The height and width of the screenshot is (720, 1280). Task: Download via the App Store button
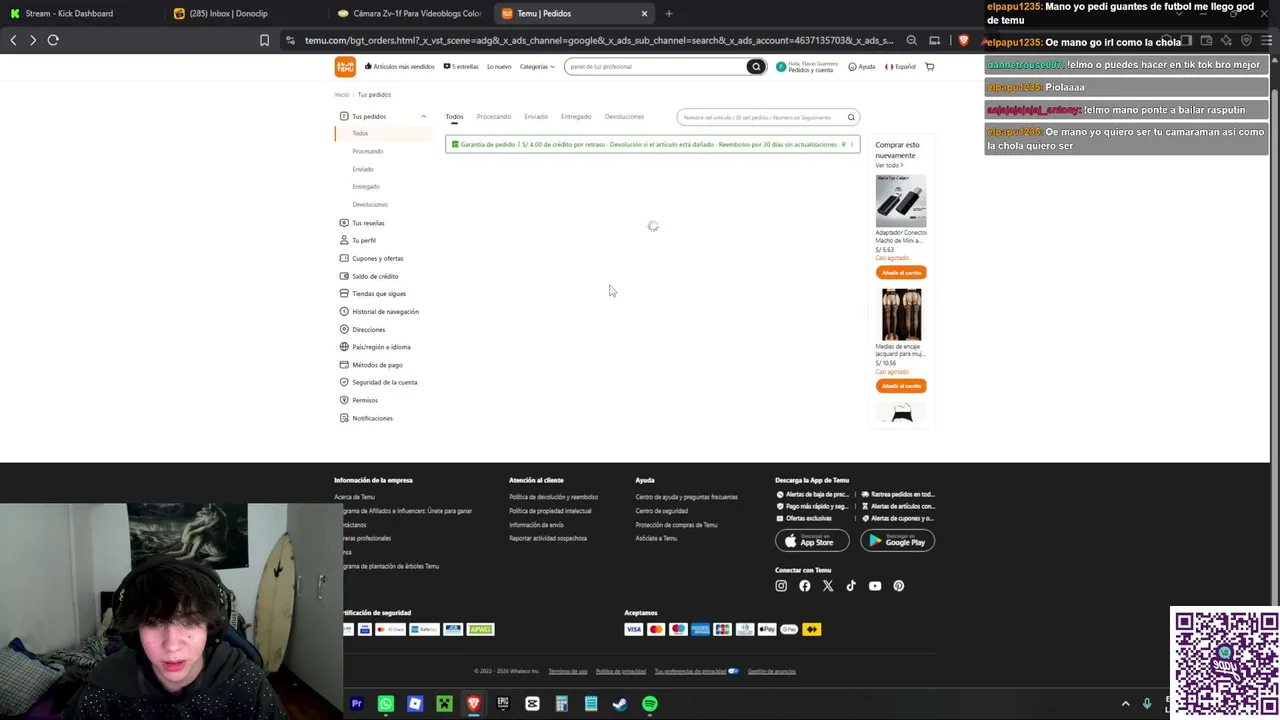point(812,541)
